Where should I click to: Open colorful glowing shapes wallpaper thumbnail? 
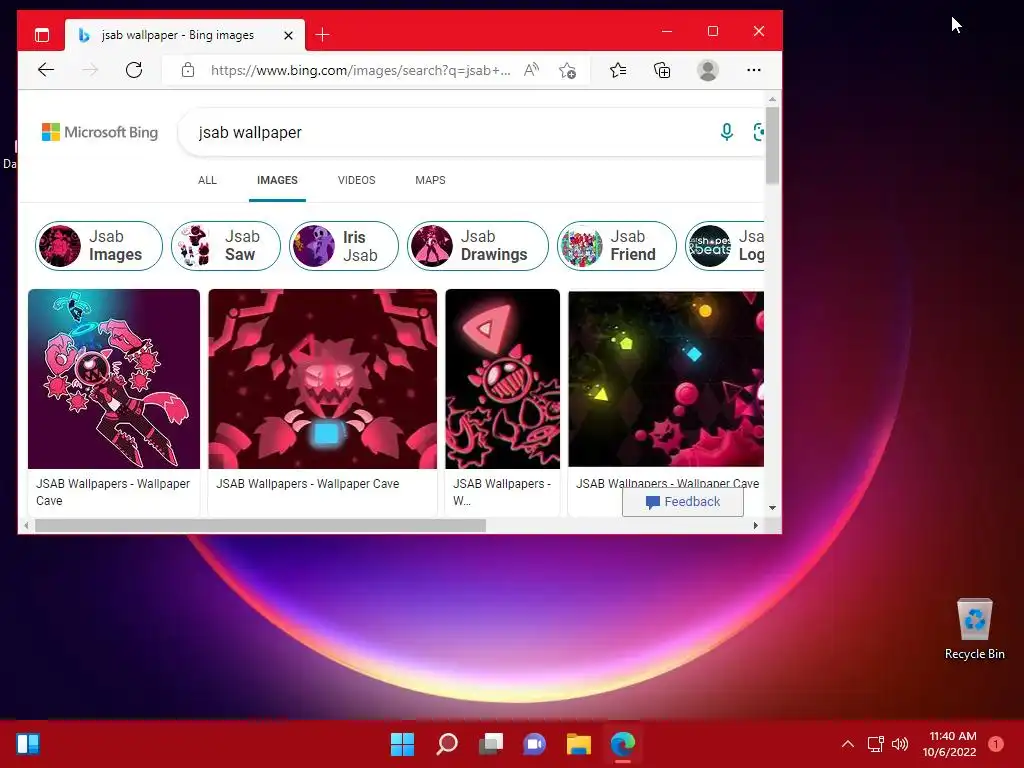click(x=665, y=379)
